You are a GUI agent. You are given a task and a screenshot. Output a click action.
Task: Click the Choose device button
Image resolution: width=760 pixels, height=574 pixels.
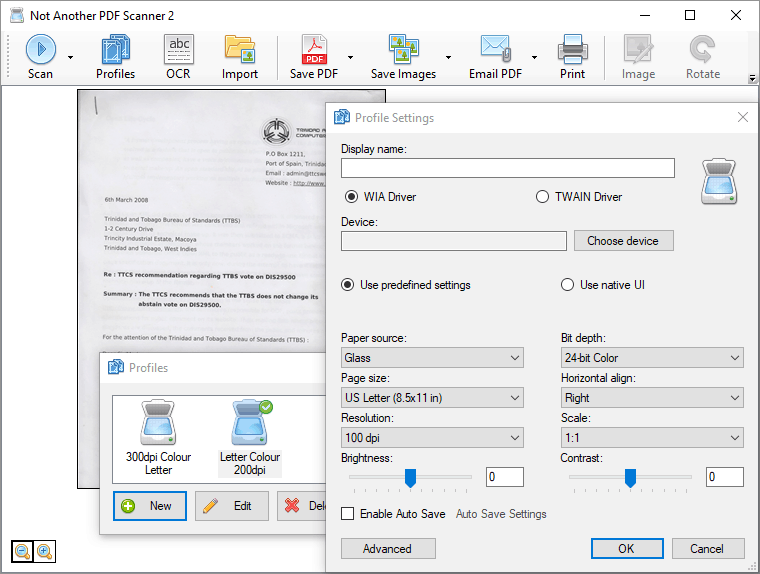tap(623, 241)
